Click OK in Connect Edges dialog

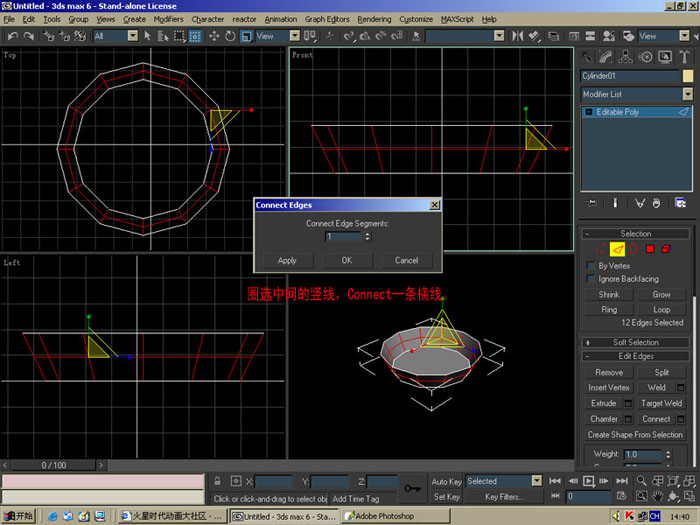coord(347,261)
